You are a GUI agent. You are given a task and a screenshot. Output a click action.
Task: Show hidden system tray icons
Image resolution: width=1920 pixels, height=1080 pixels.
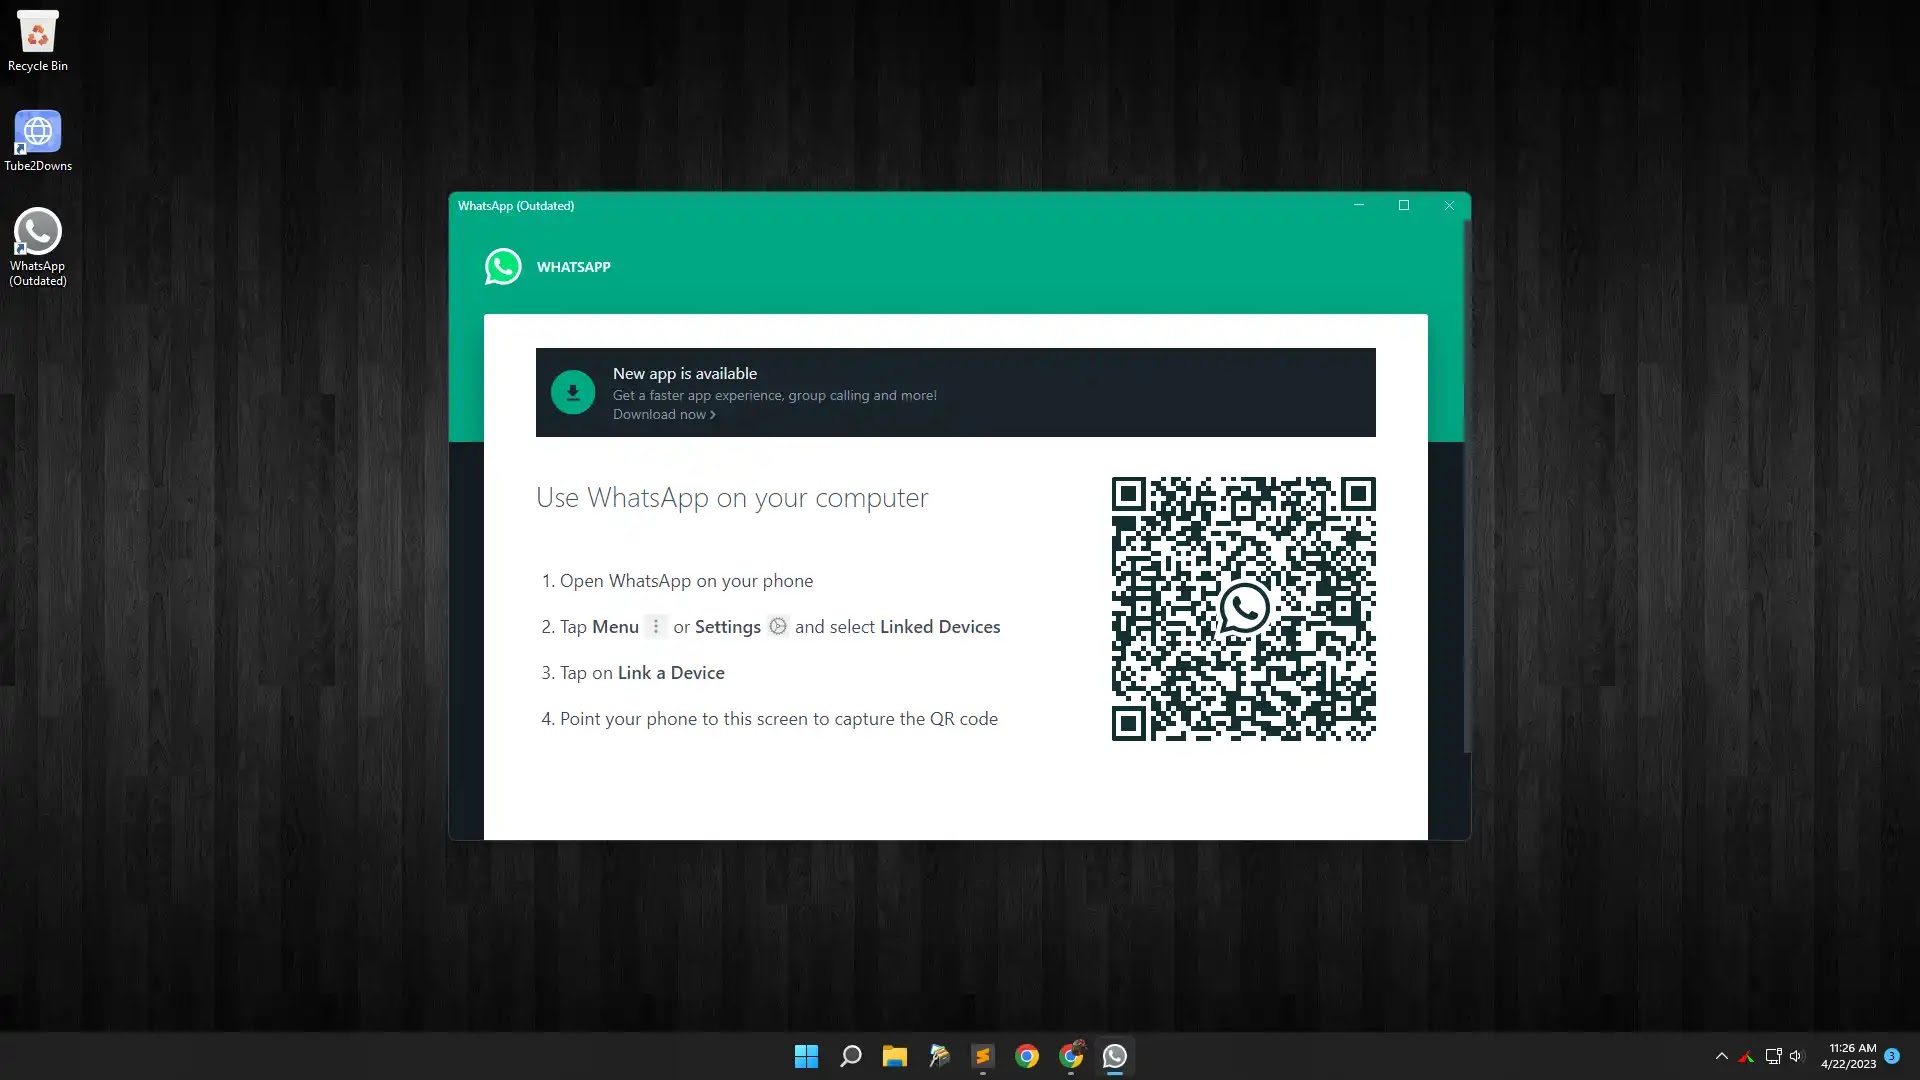pos(1721,1056)
